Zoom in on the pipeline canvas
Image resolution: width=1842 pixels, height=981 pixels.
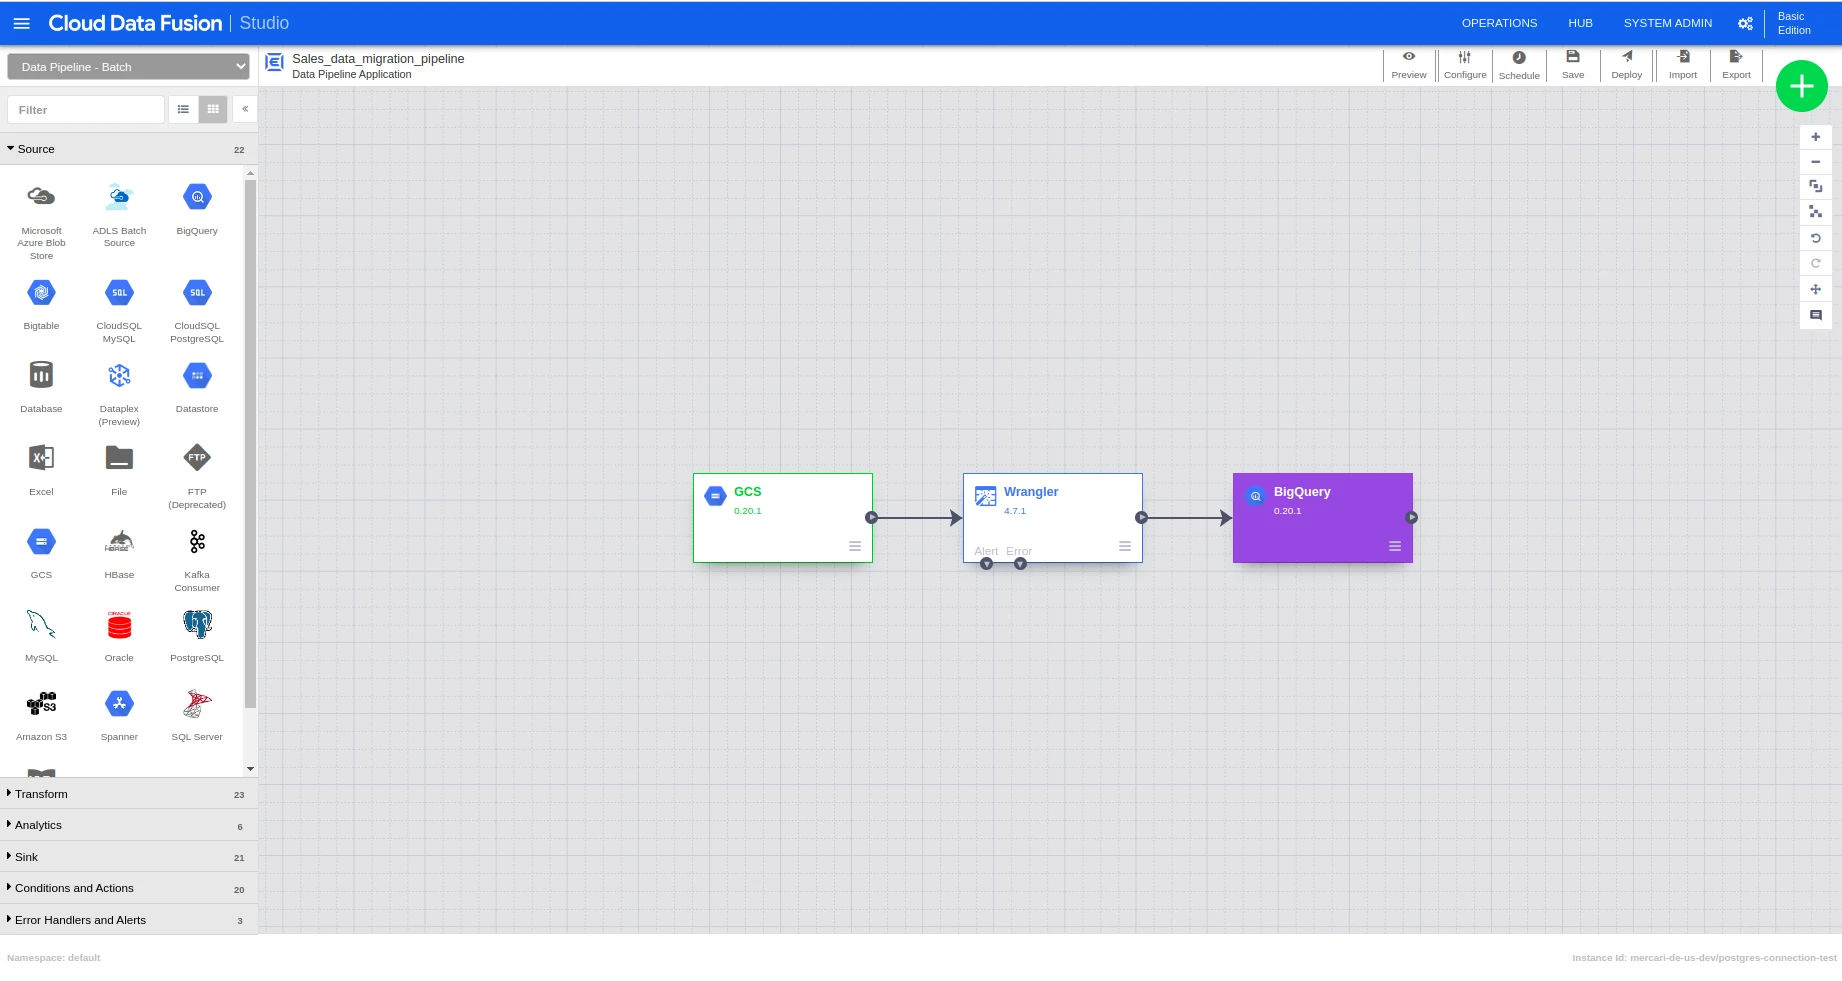click(1815, 137)
